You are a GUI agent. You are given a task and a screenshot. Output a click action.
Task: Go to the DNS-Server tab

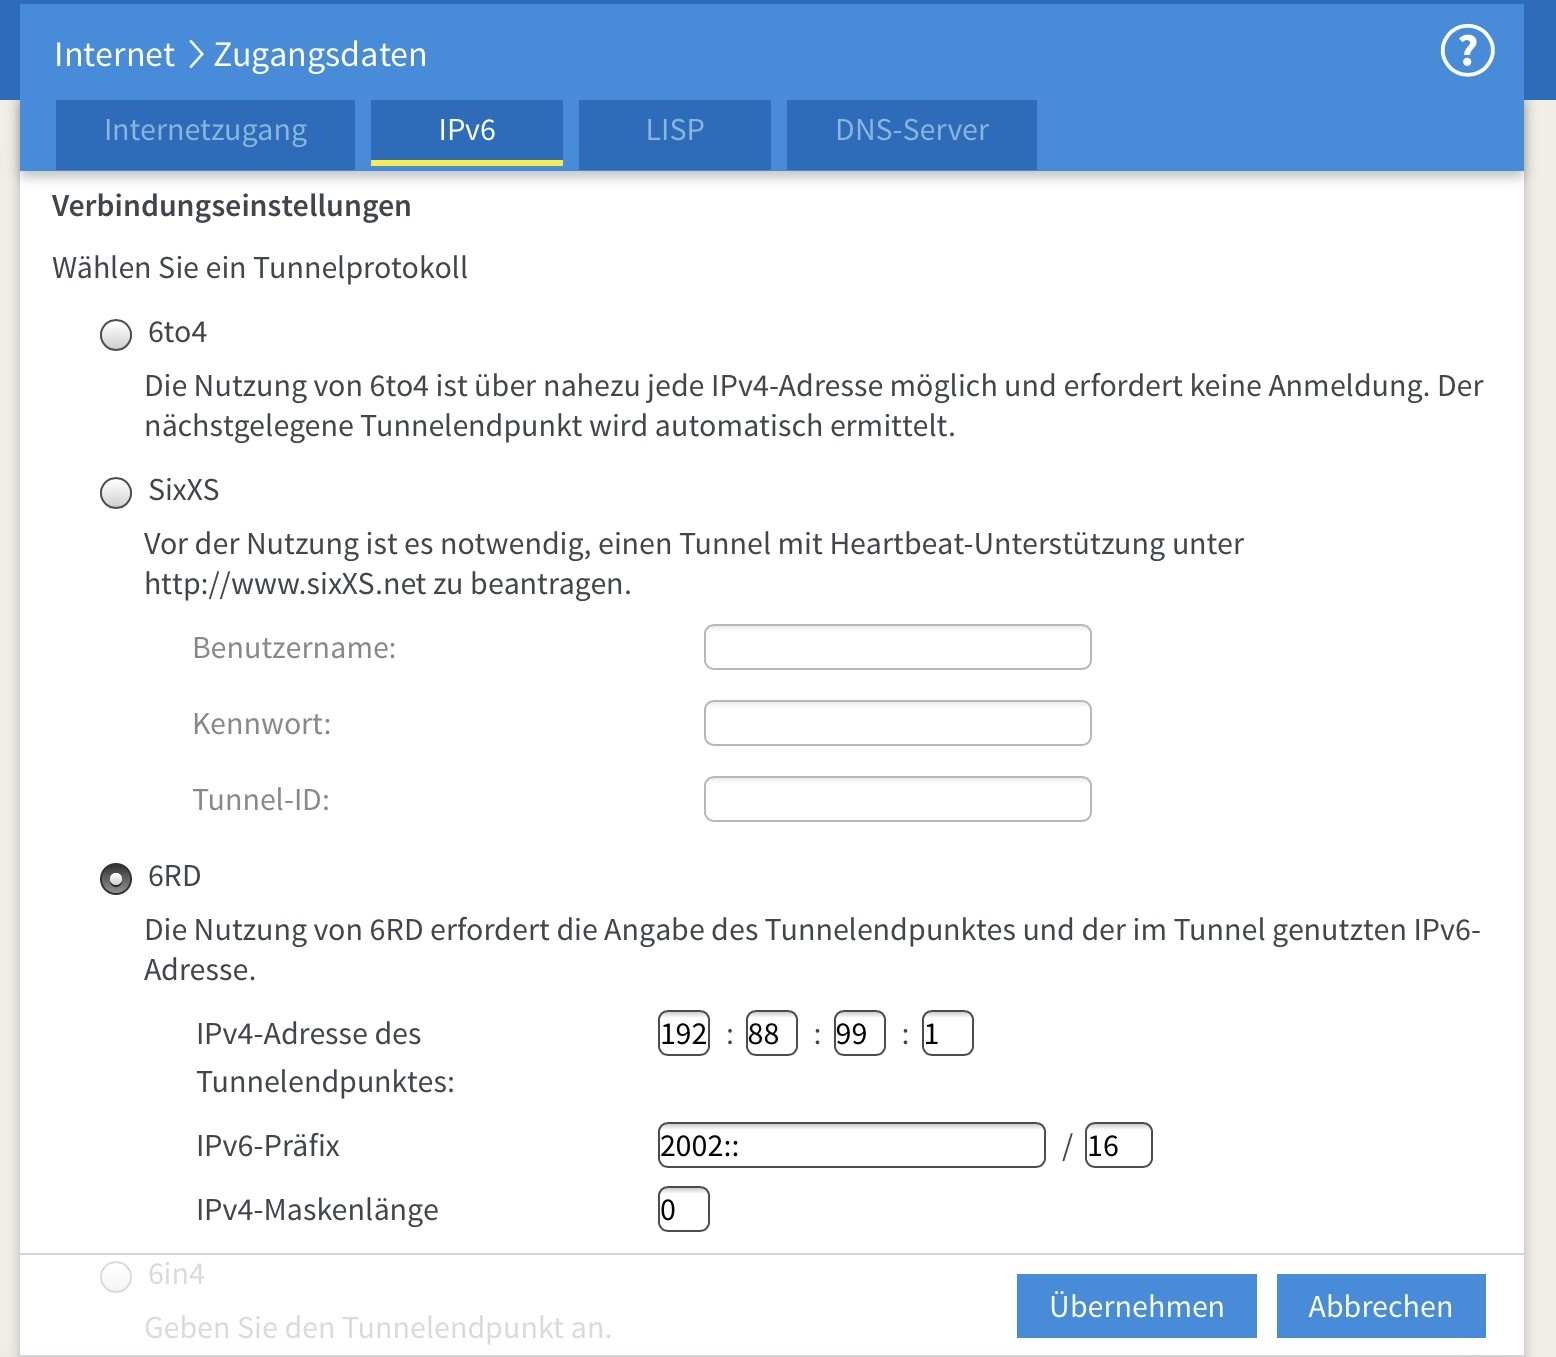911,131
